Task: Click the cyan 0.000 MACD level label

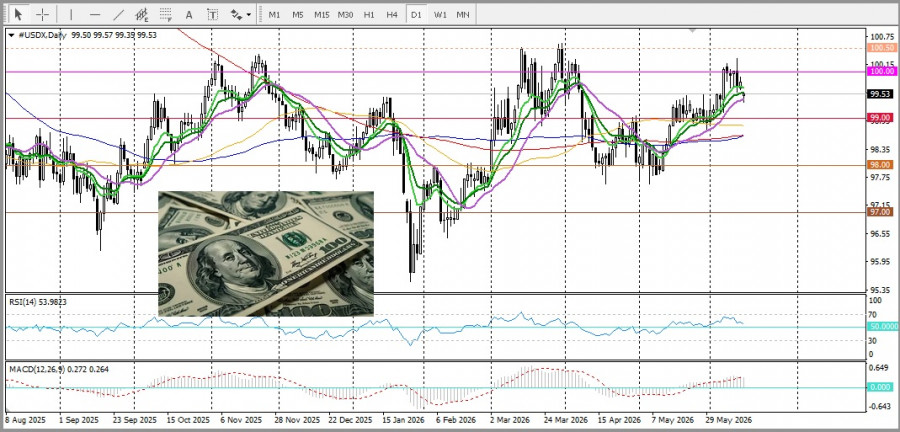Action: pos(881,387)
